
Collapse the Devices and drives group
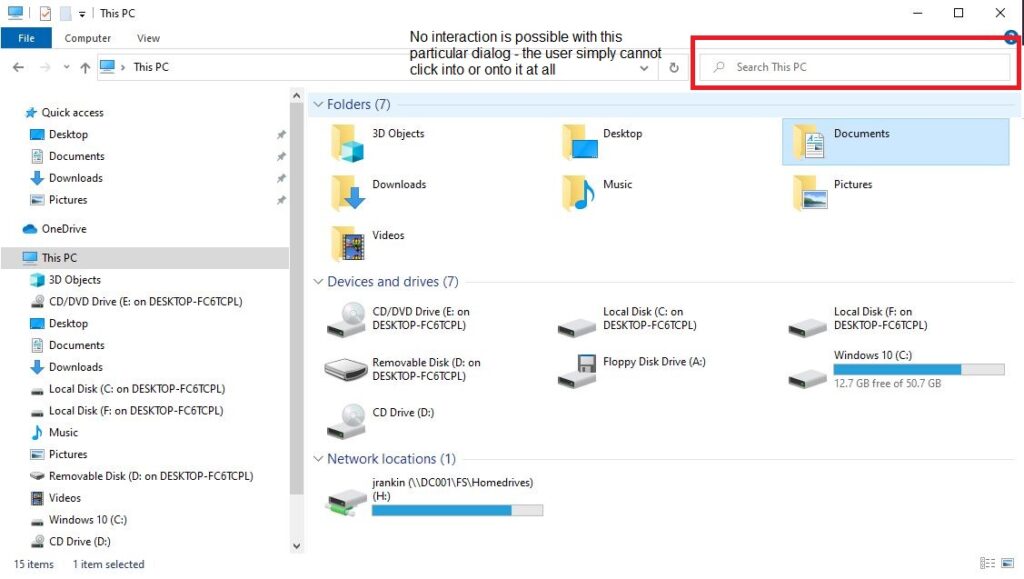(x=318, y=282)
